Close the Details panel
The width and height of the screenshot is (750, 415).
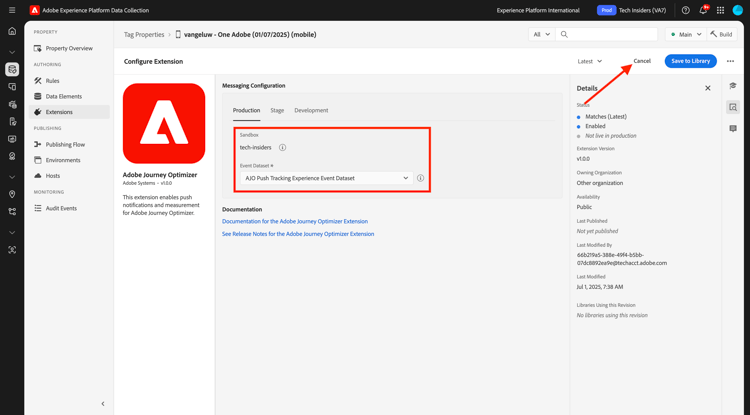coord(708,88)
